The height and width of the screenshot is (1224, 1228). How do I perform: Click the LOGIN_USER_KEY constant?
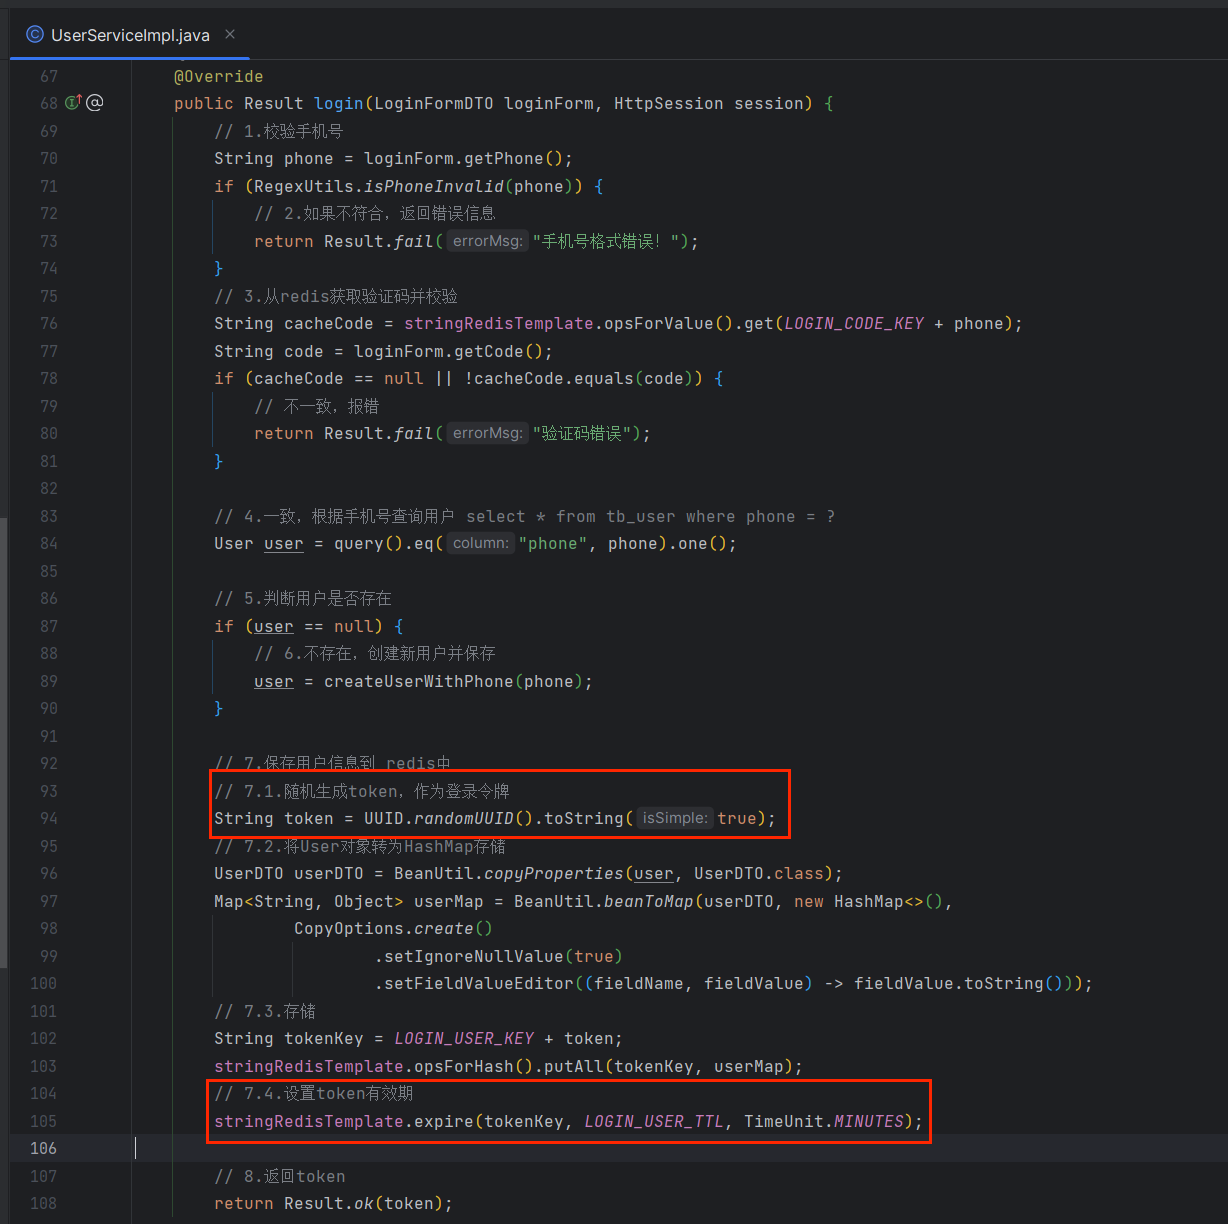tap(464, 1038)
